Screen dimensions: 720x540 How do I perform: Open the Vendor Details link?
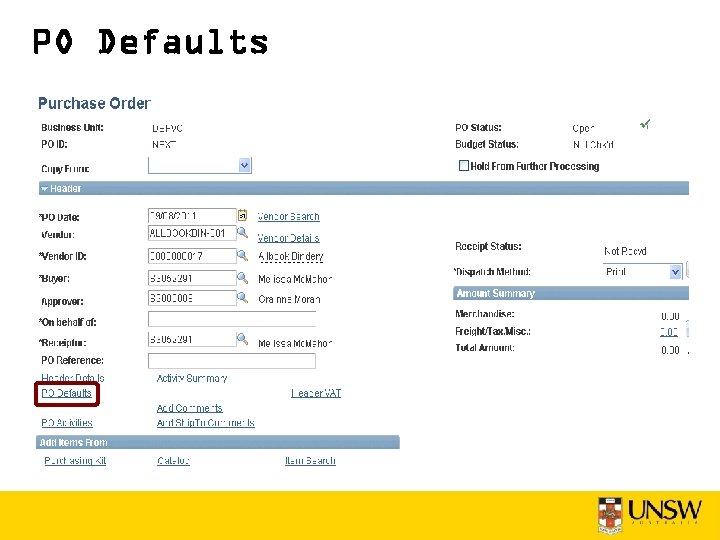(x=288, y=238)
